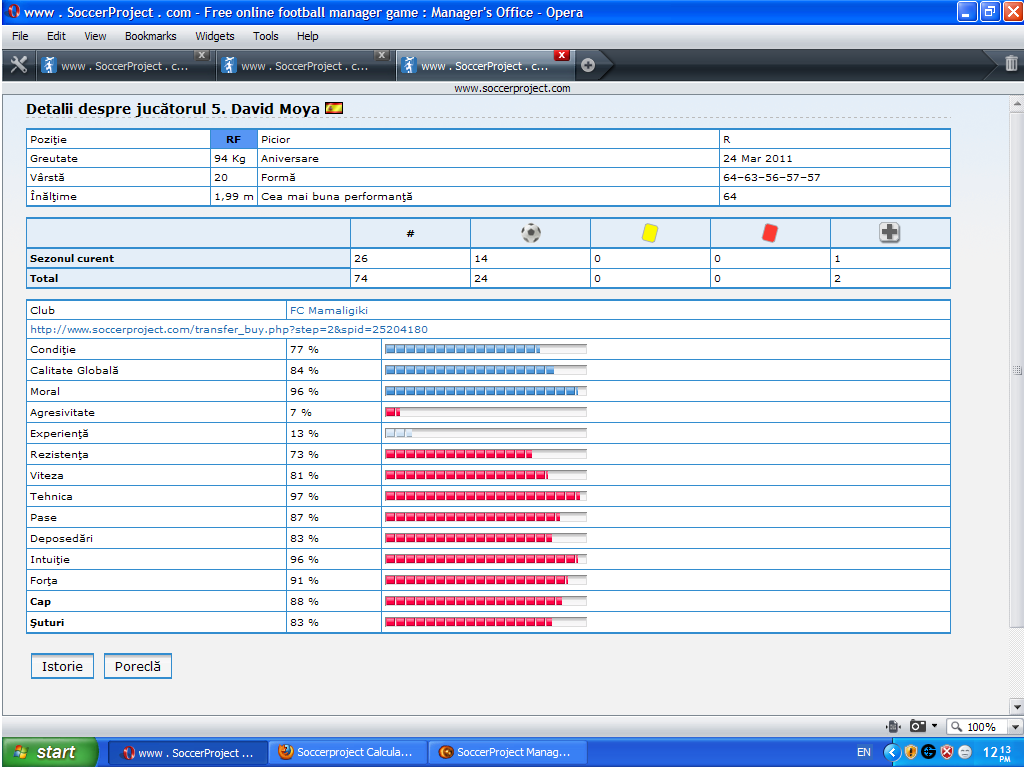Image resolution: width=1024 pixels, height=768 pixels.
Task: Click the Istorie button
Action: pos(63,666)
